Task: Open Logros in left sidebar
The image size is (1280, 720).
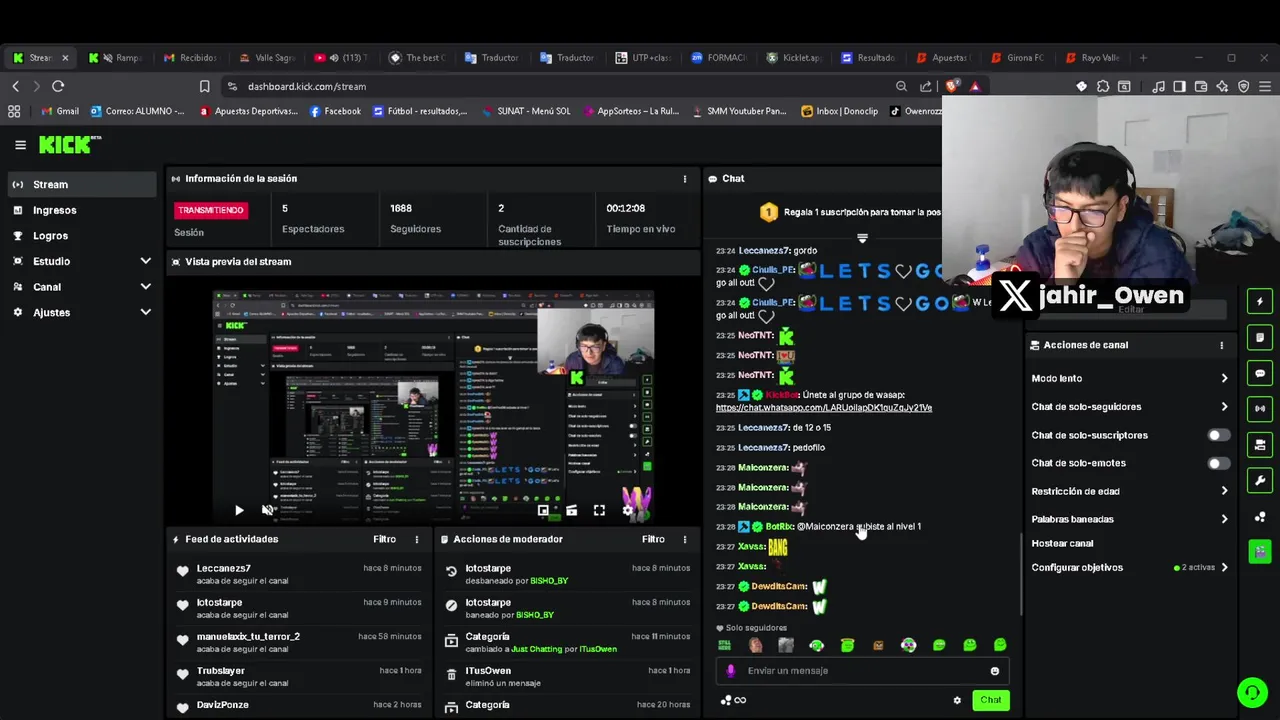Action: click(x=81, y=236)
